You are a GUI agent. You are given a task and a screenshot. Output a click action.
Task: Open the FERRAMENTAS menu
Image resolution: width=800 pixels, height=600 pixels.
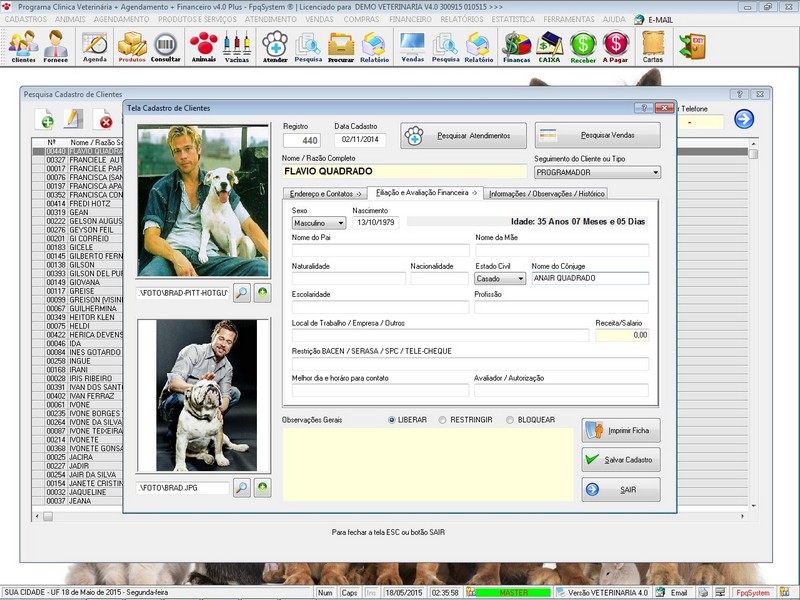569,19
